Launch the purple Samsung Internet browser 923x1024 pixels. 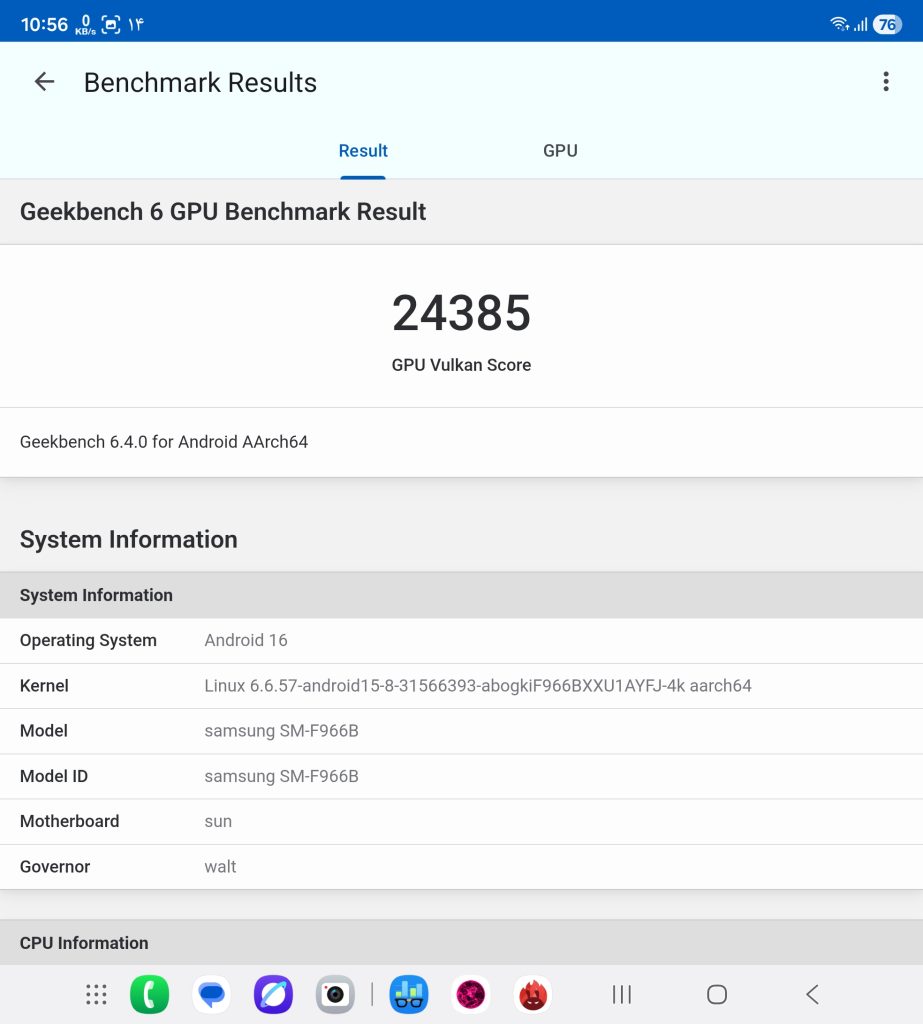[273, 994]
